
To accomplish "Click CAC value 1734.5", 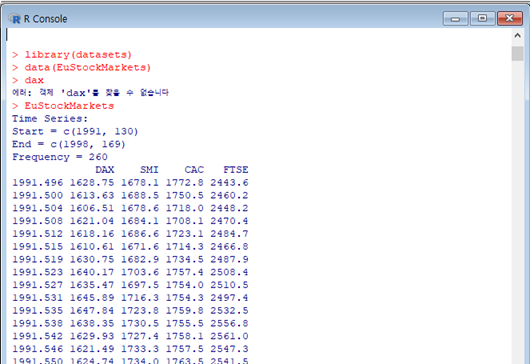I will [x=185, y=260].
